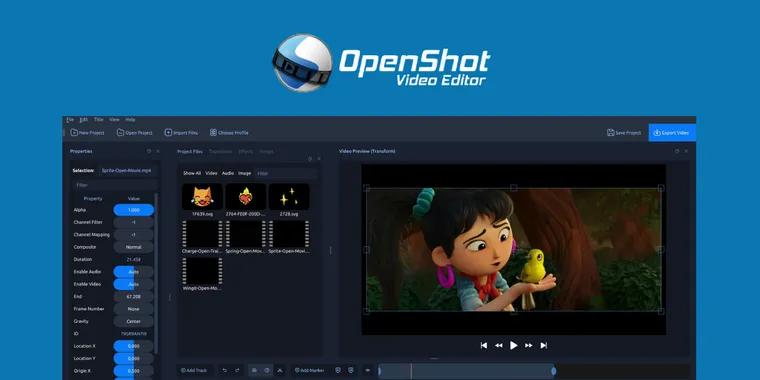Viewport: 760px width, 380px height.
Task: Click the Export Video download icon
Action: click(x=657, y=132)
